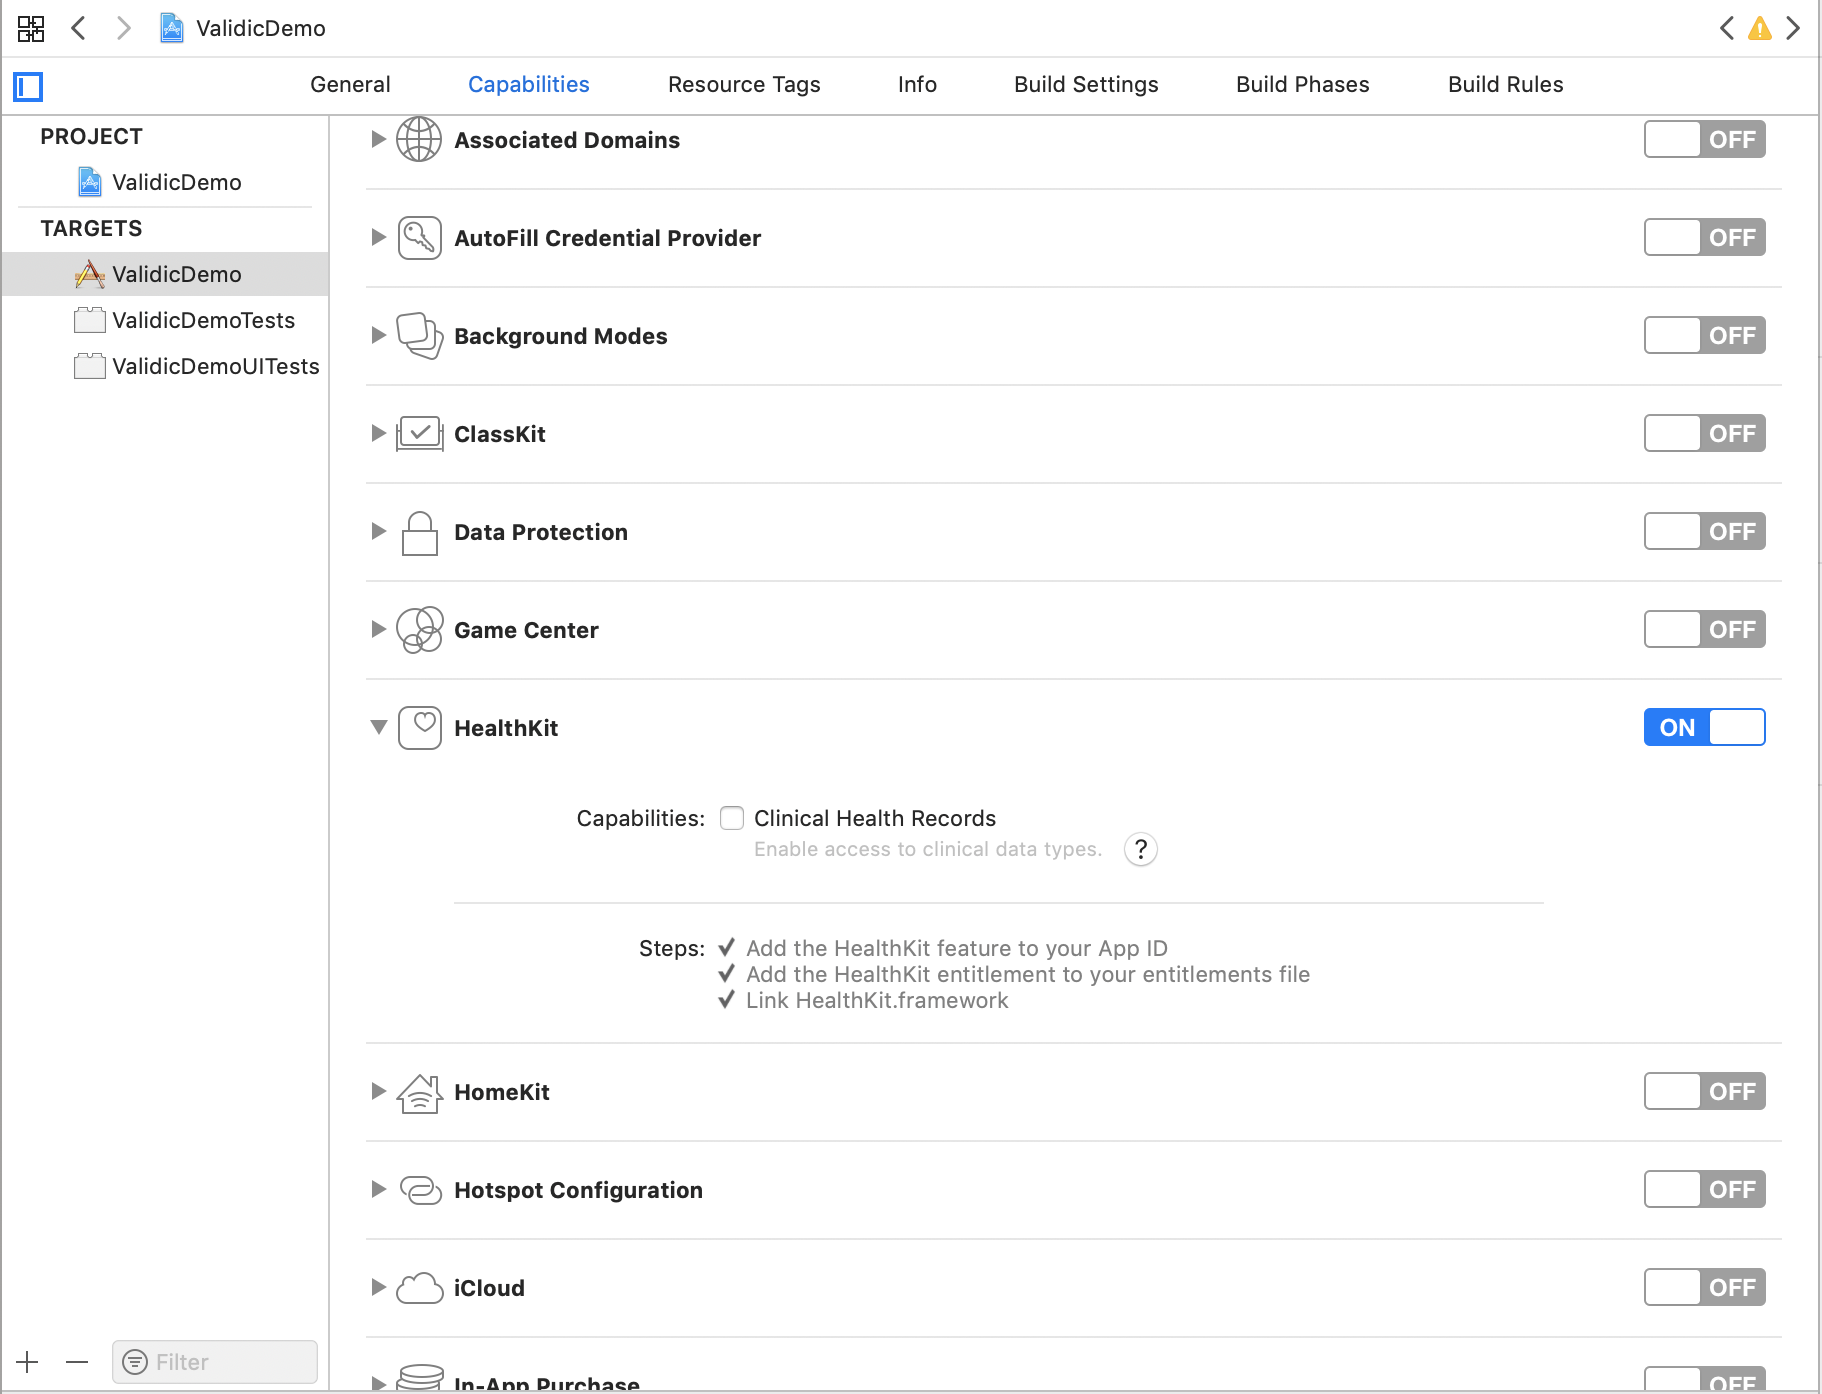This screenshot has width=1822, height=1394.
Task: Open the help question mark for clinical data
Action: pyautogui.click(x=1141, y=849)
